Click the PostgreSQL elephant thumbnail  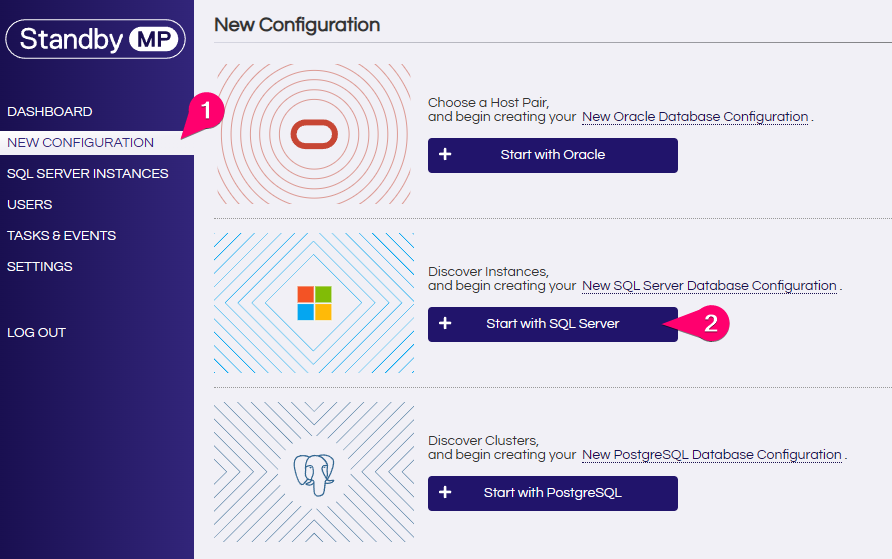[x=314, y=472]
